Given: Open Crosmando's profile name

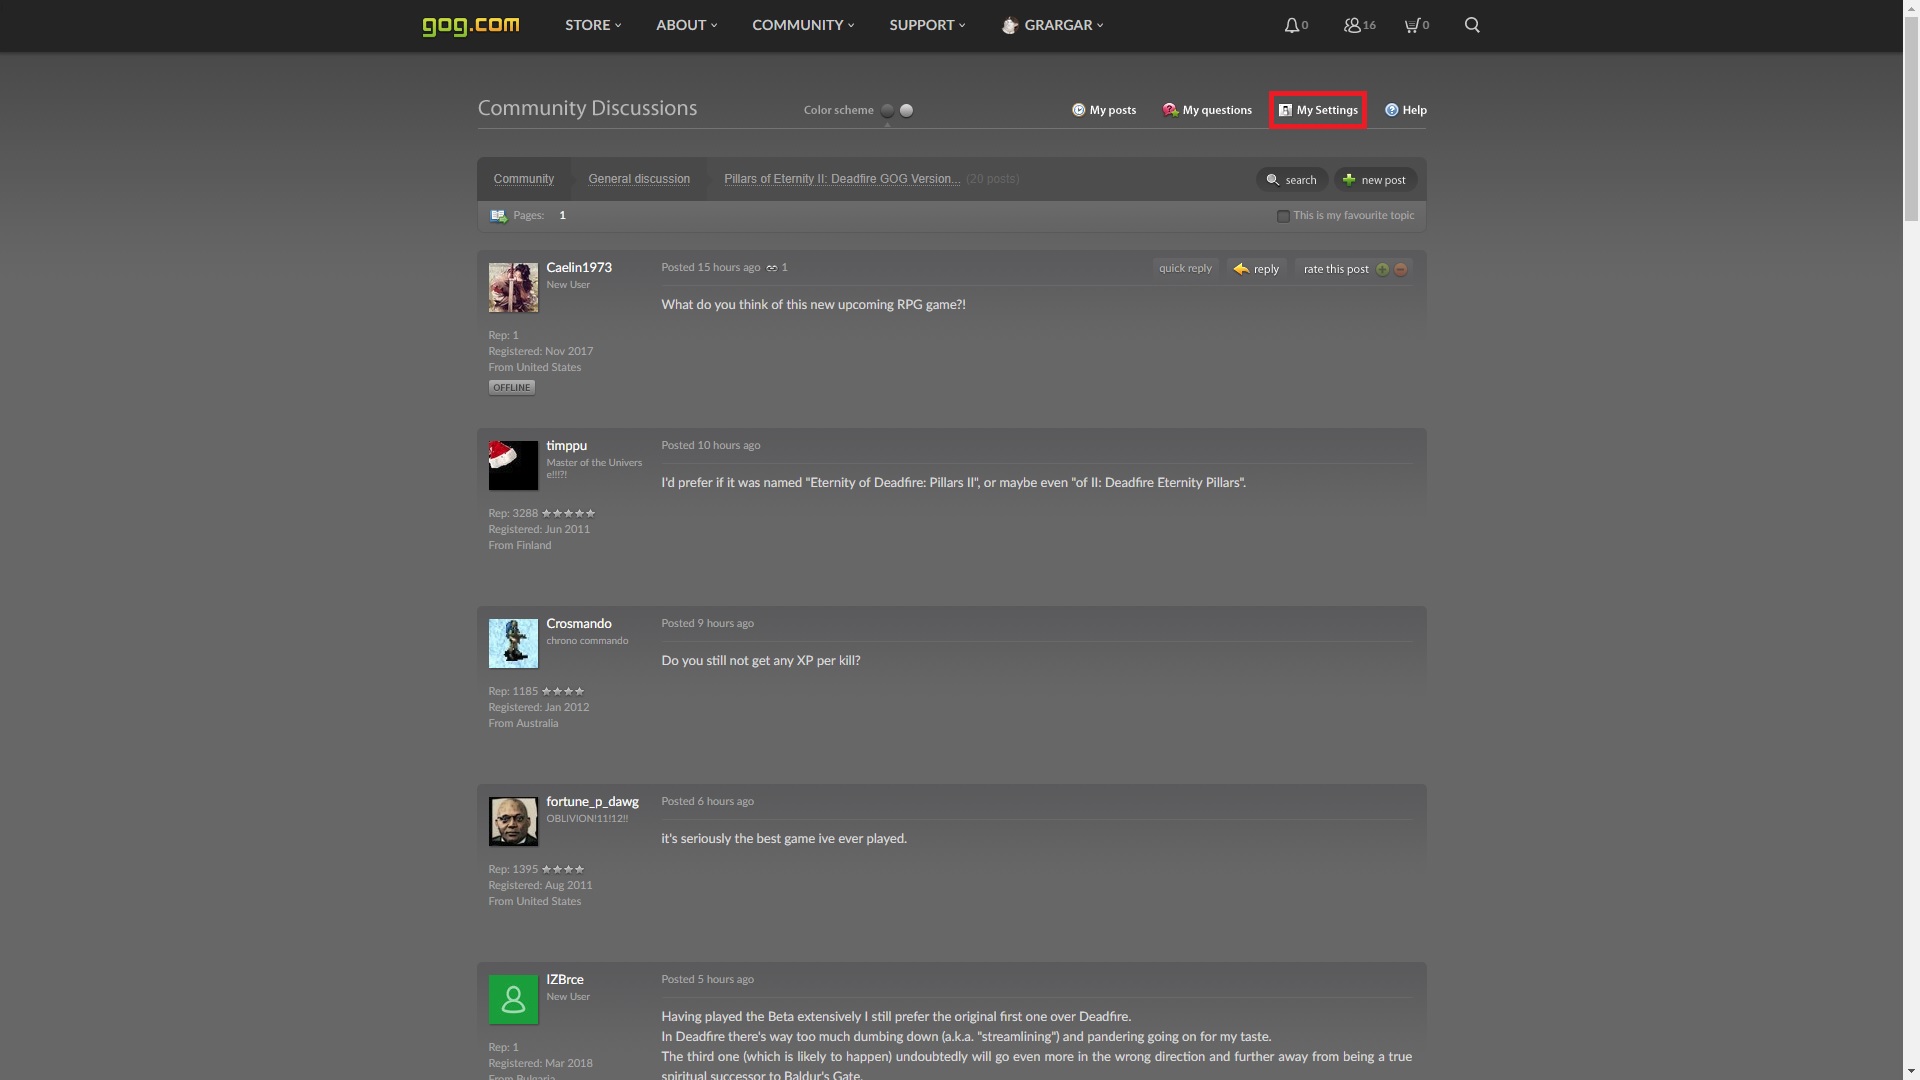Looking at the screenshot, I should (x=579, y=624).
